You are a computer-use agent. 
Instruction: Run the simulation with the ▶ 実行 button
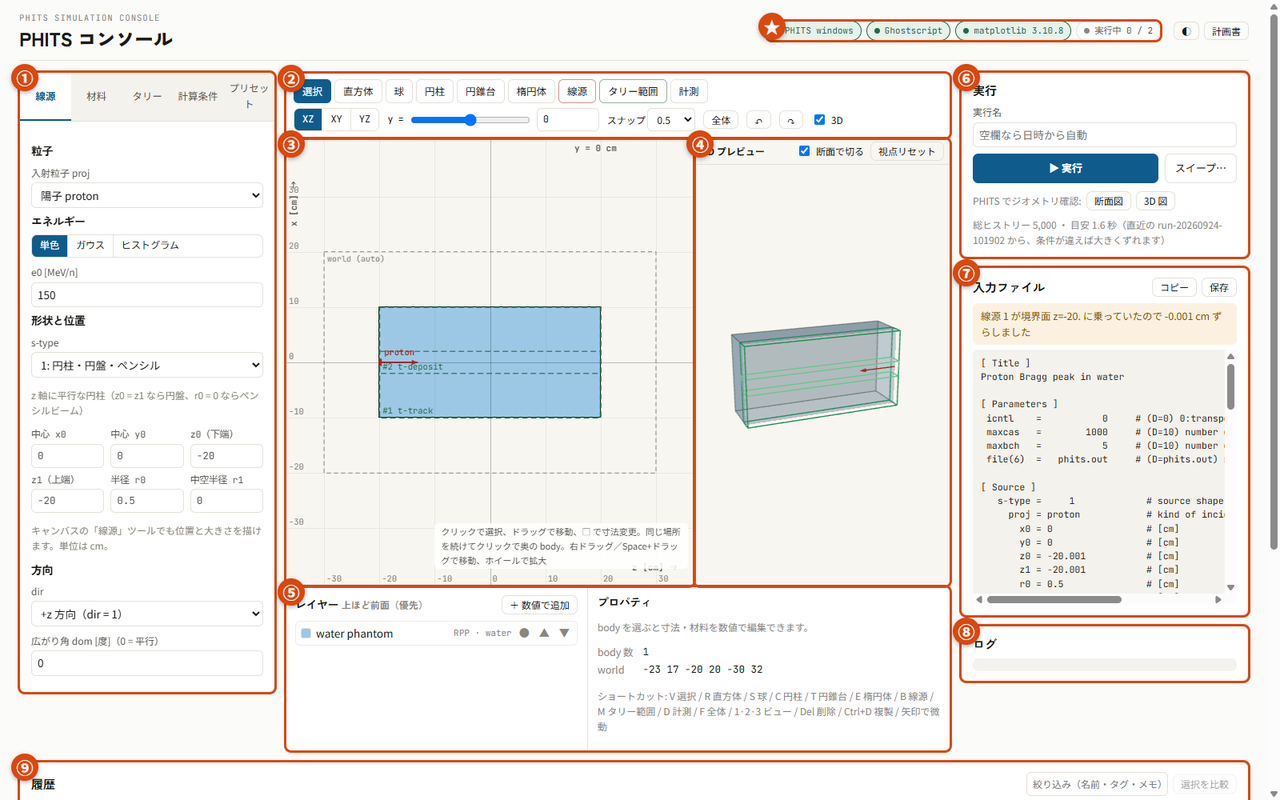coord(1065,168)
